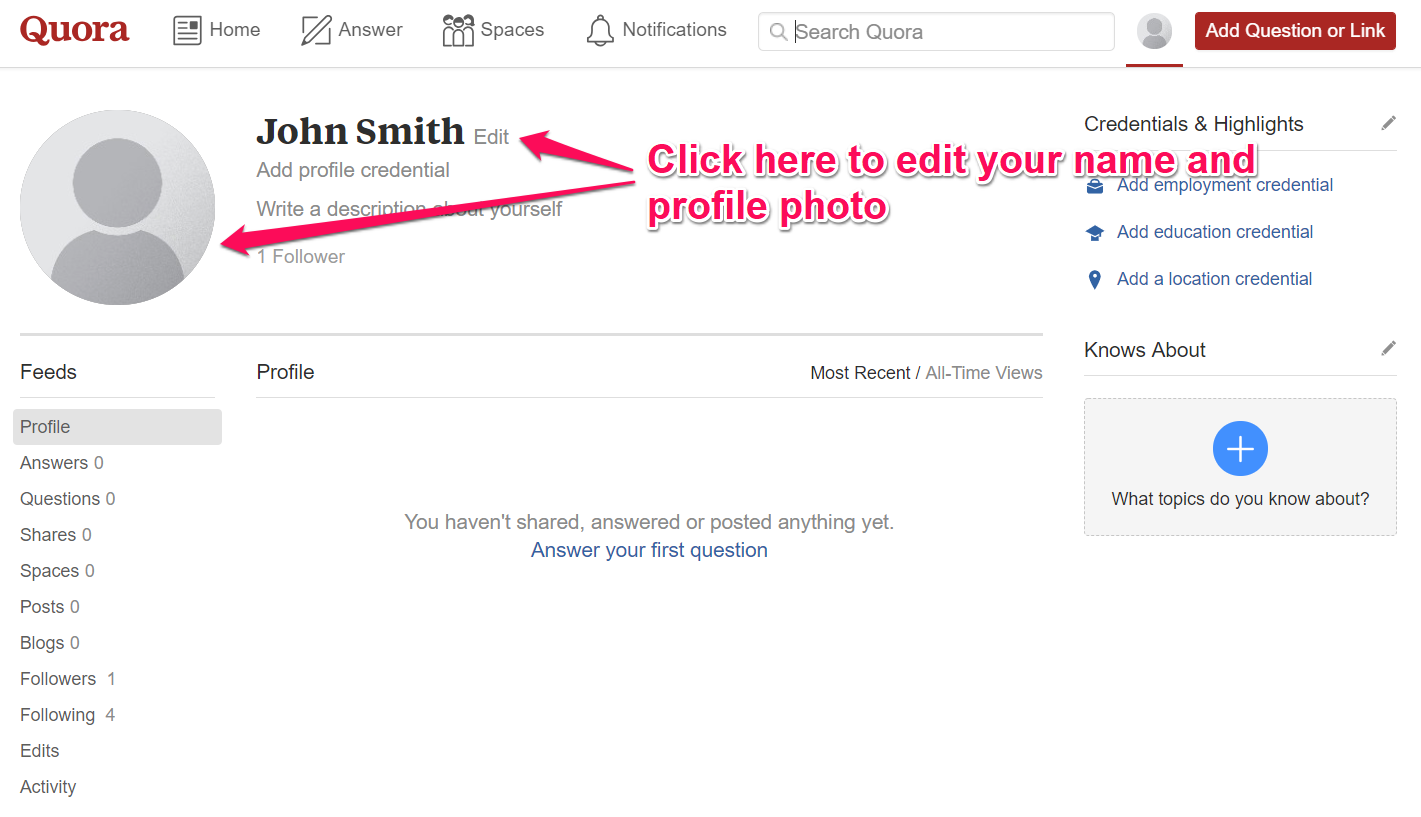Click Add education credential link
The image size is (1421, 817).
tap(1215, 232)
